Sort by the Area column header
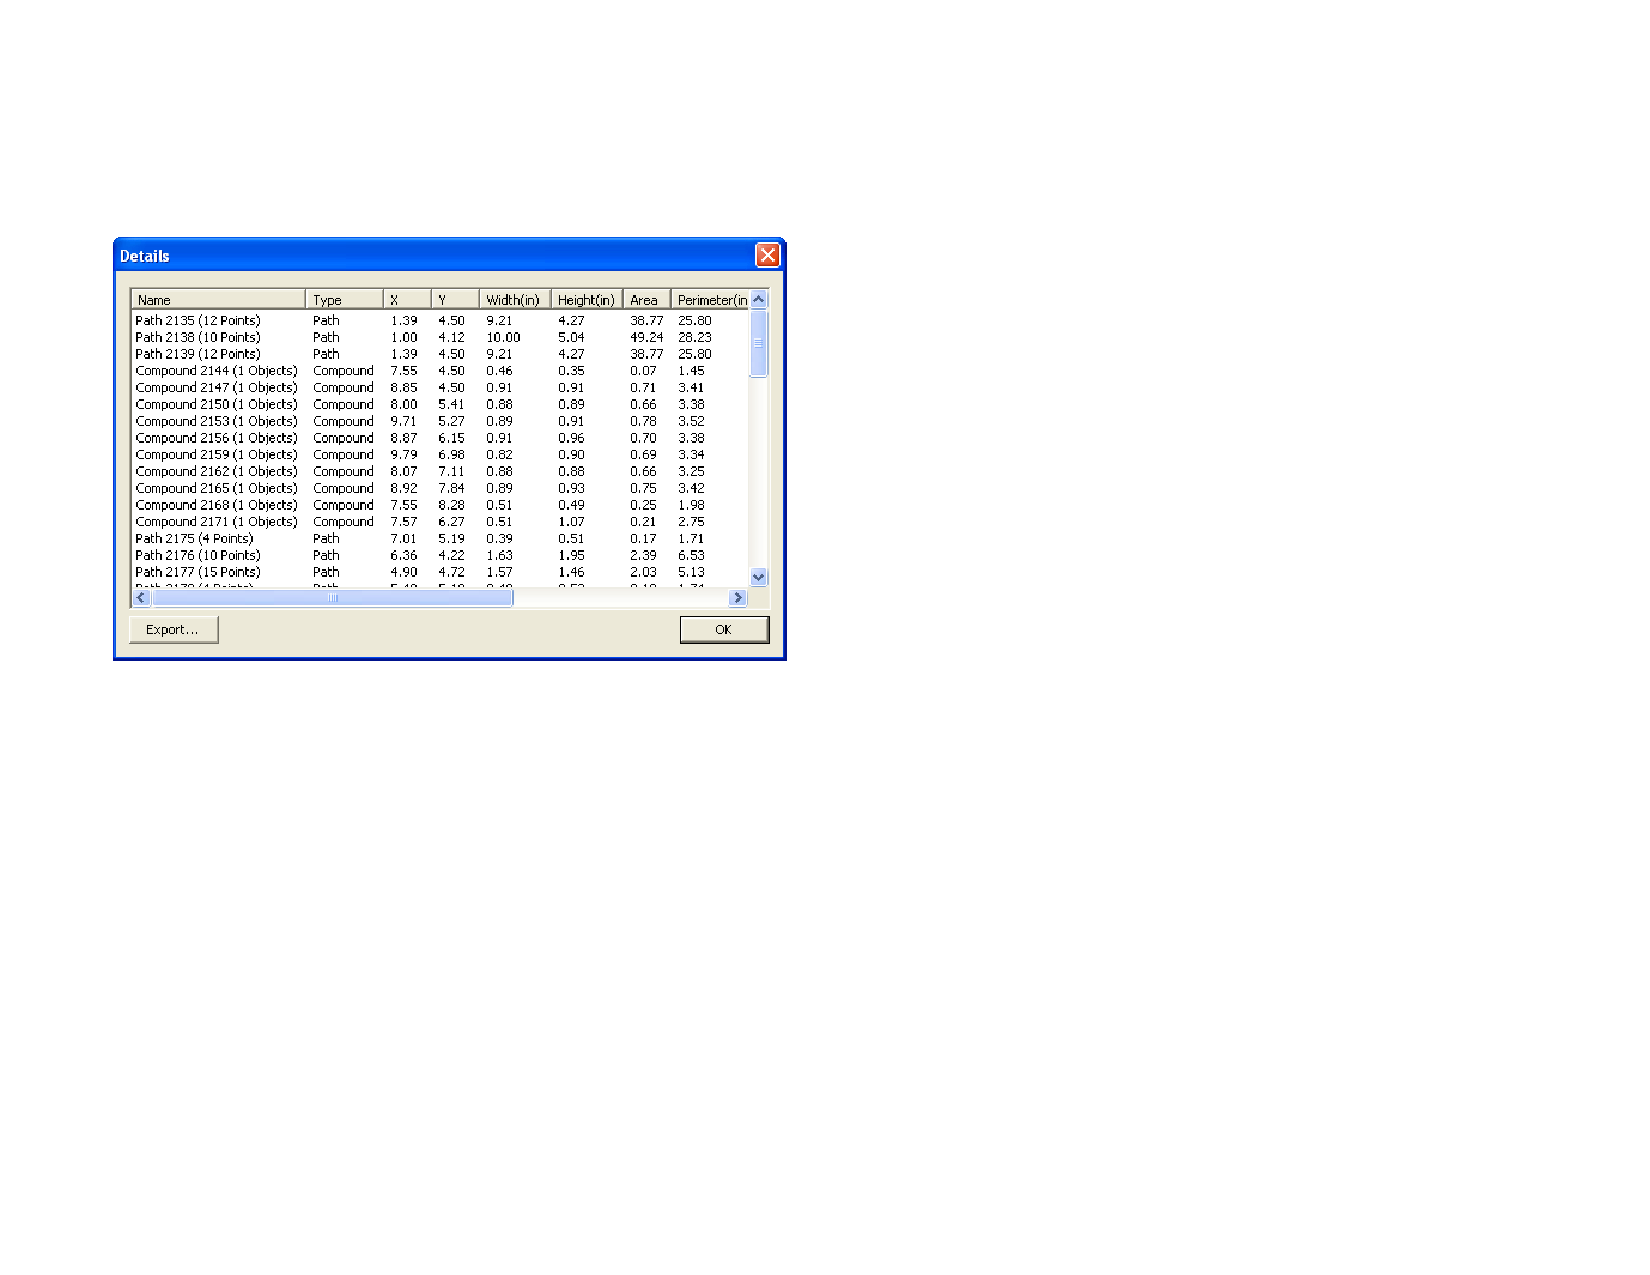The image size is (1650, 1275). tap(645, 300)
